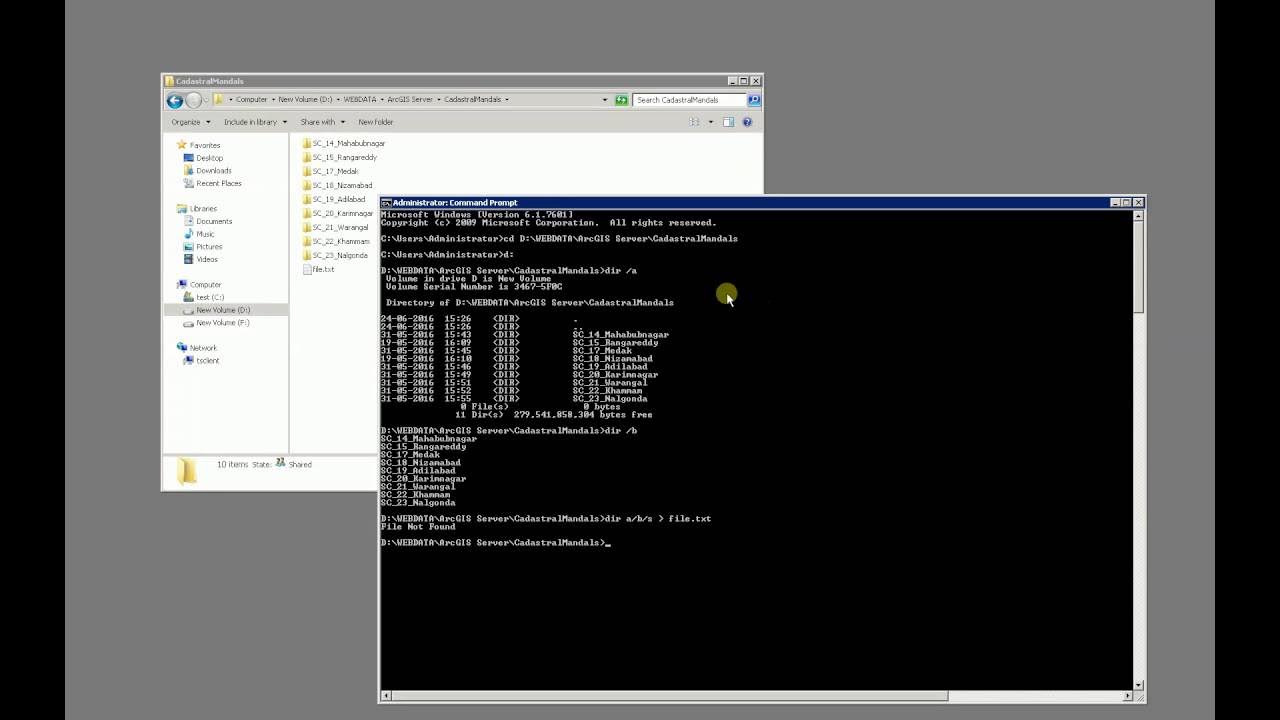Click New Volume (D:) breadcrumb segment
1280x720 pixels.
305,100
